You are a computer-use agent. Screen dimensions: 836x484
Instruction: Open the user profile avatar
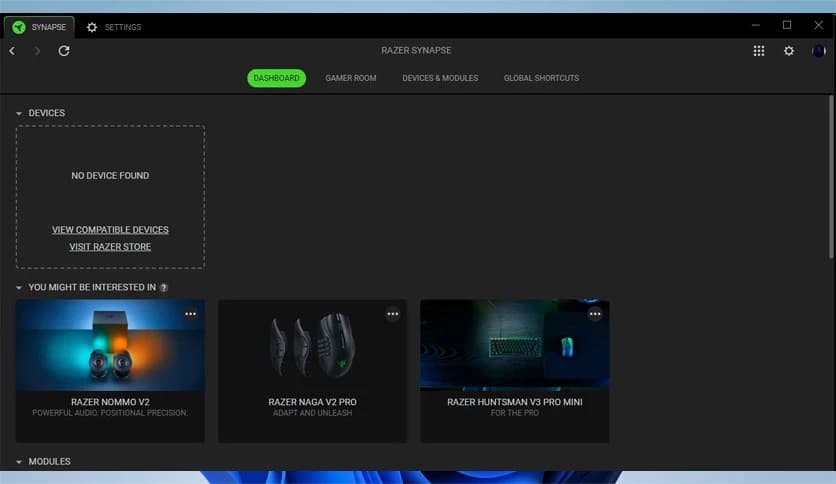[818, 51]
